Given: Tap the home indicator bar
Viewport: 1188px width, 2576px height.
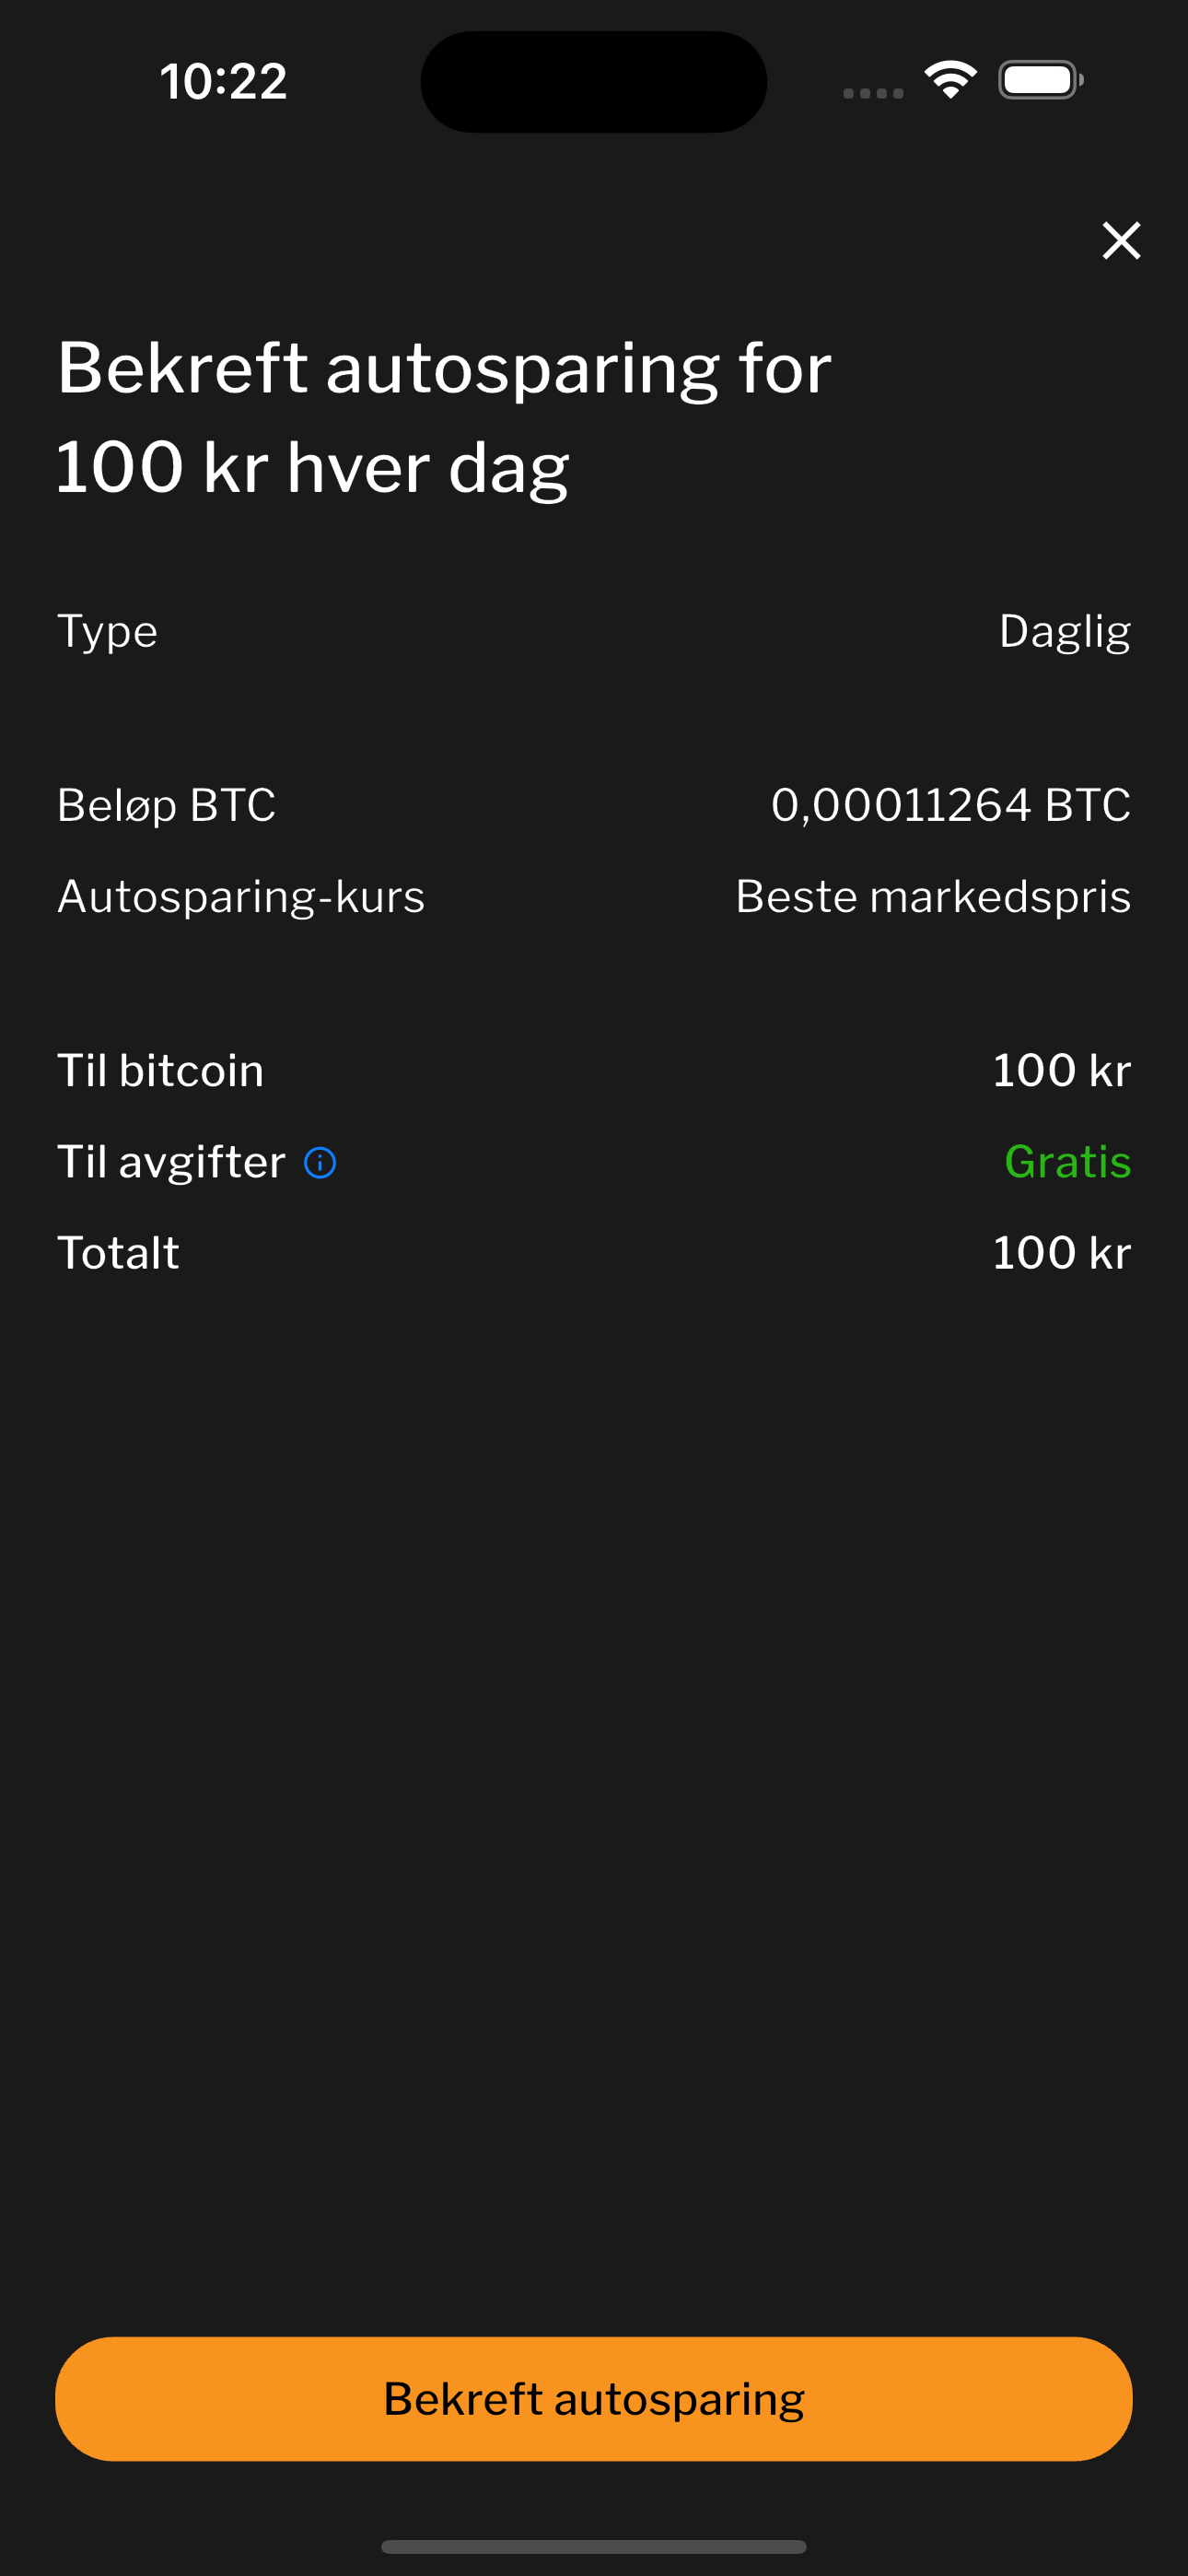Looking at the screenshot, I should click(x=594, y=2546).
